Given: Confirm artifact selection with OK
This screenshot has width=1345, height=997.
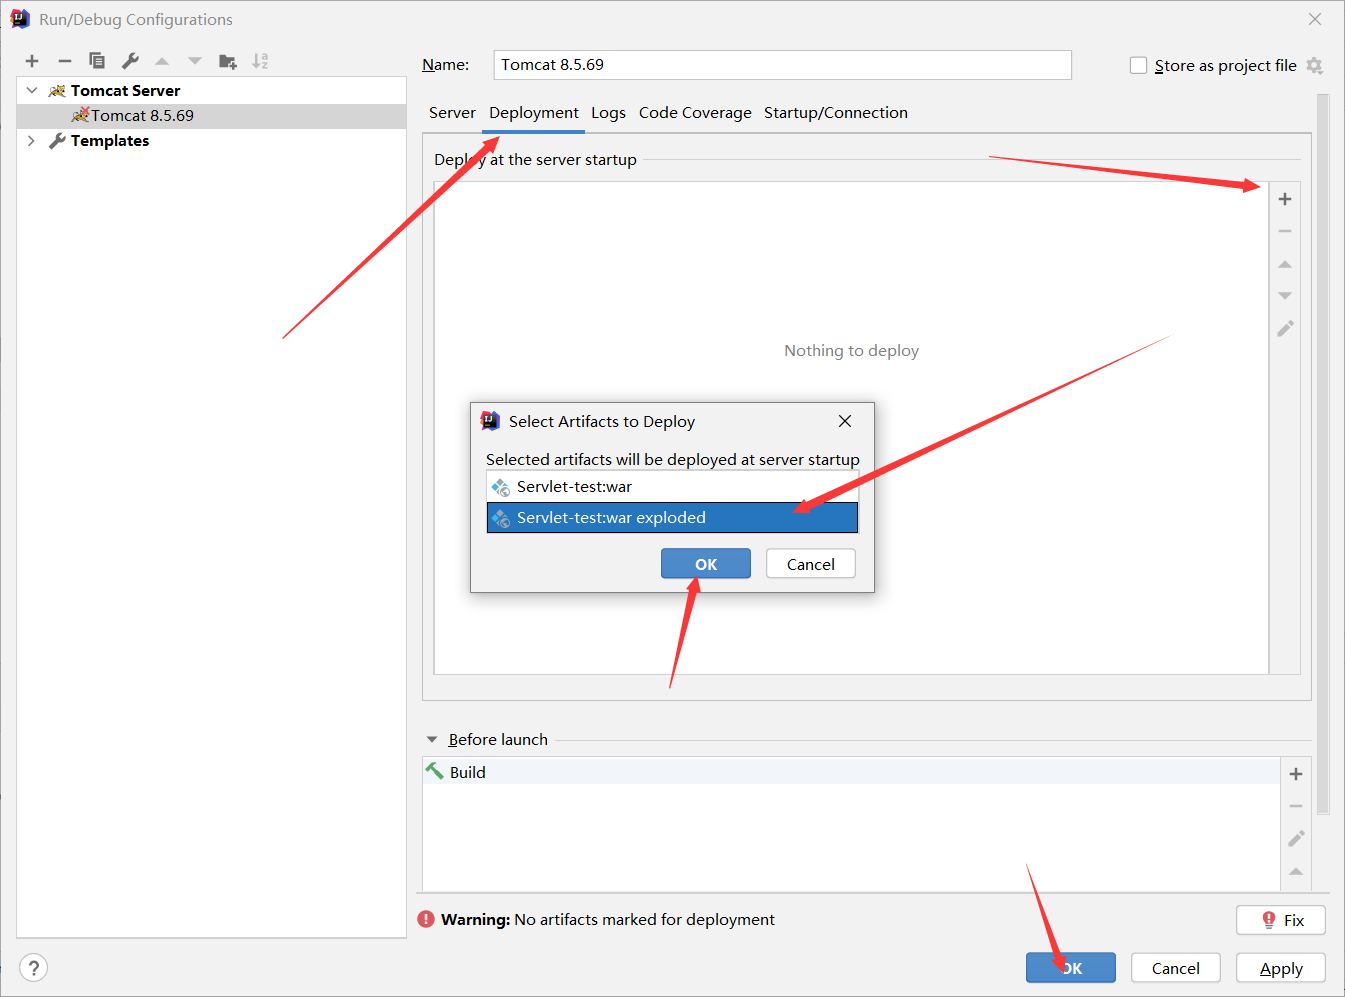Looking at the screenshot, I should tap(706, 564).
